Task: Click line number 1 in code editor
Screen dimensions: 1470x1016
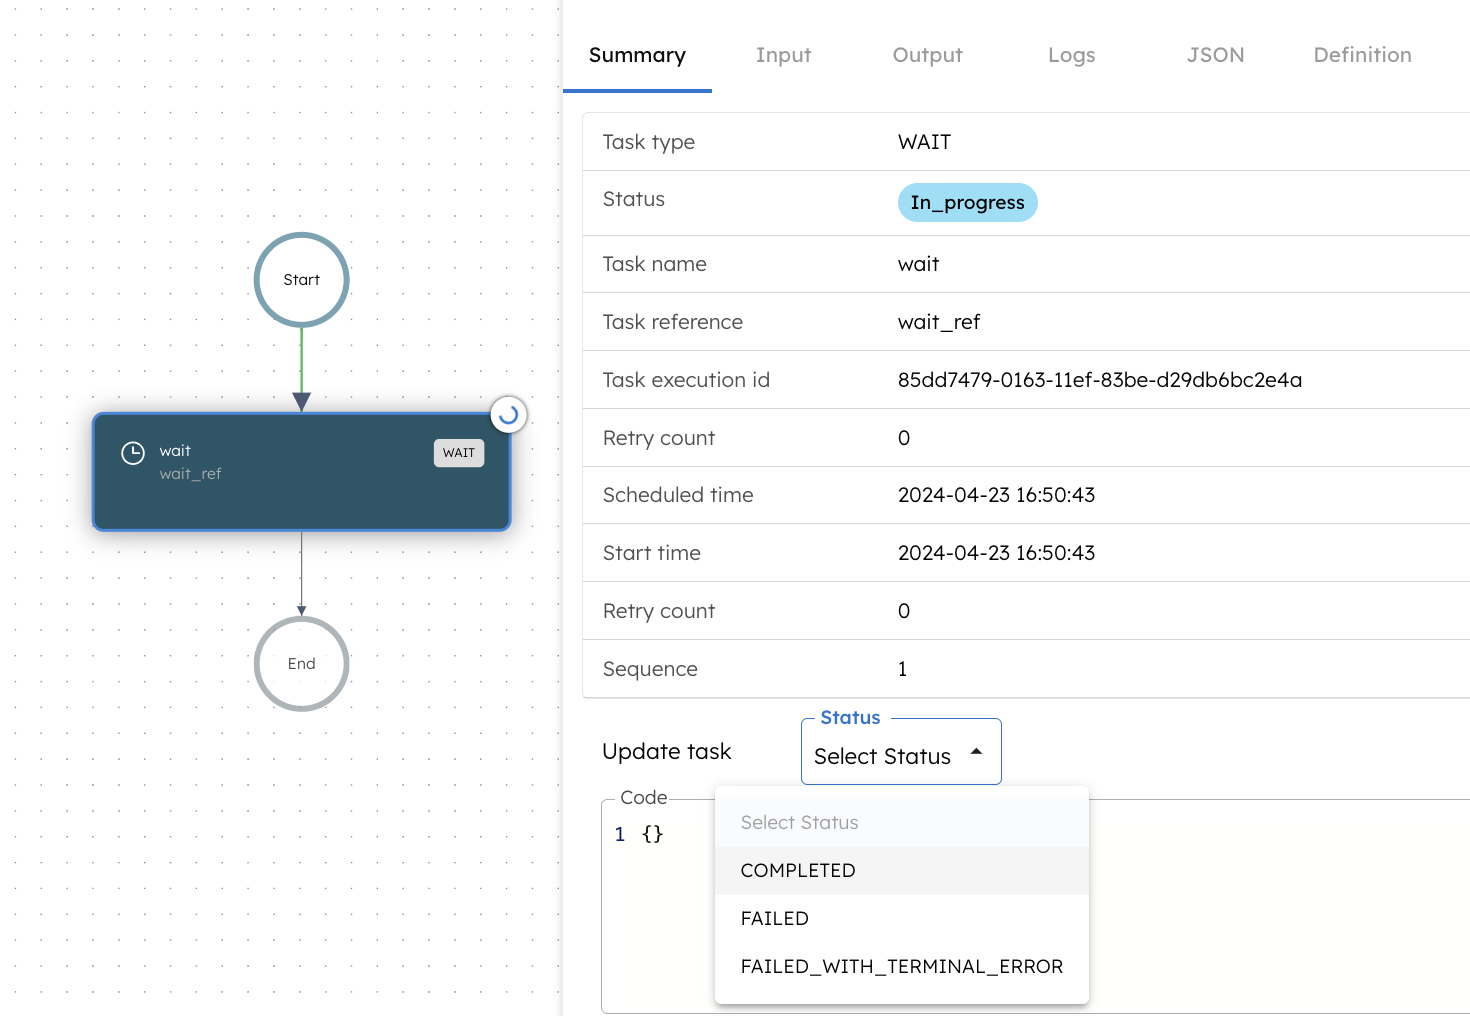Action: (620, 834)
